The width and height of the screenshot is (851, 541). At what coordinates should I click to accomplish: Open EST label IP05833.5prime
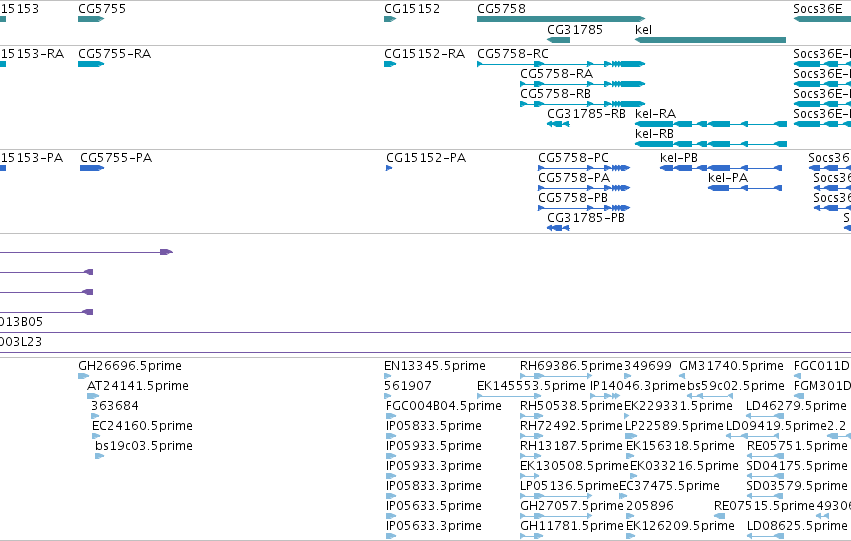(434, 426)
